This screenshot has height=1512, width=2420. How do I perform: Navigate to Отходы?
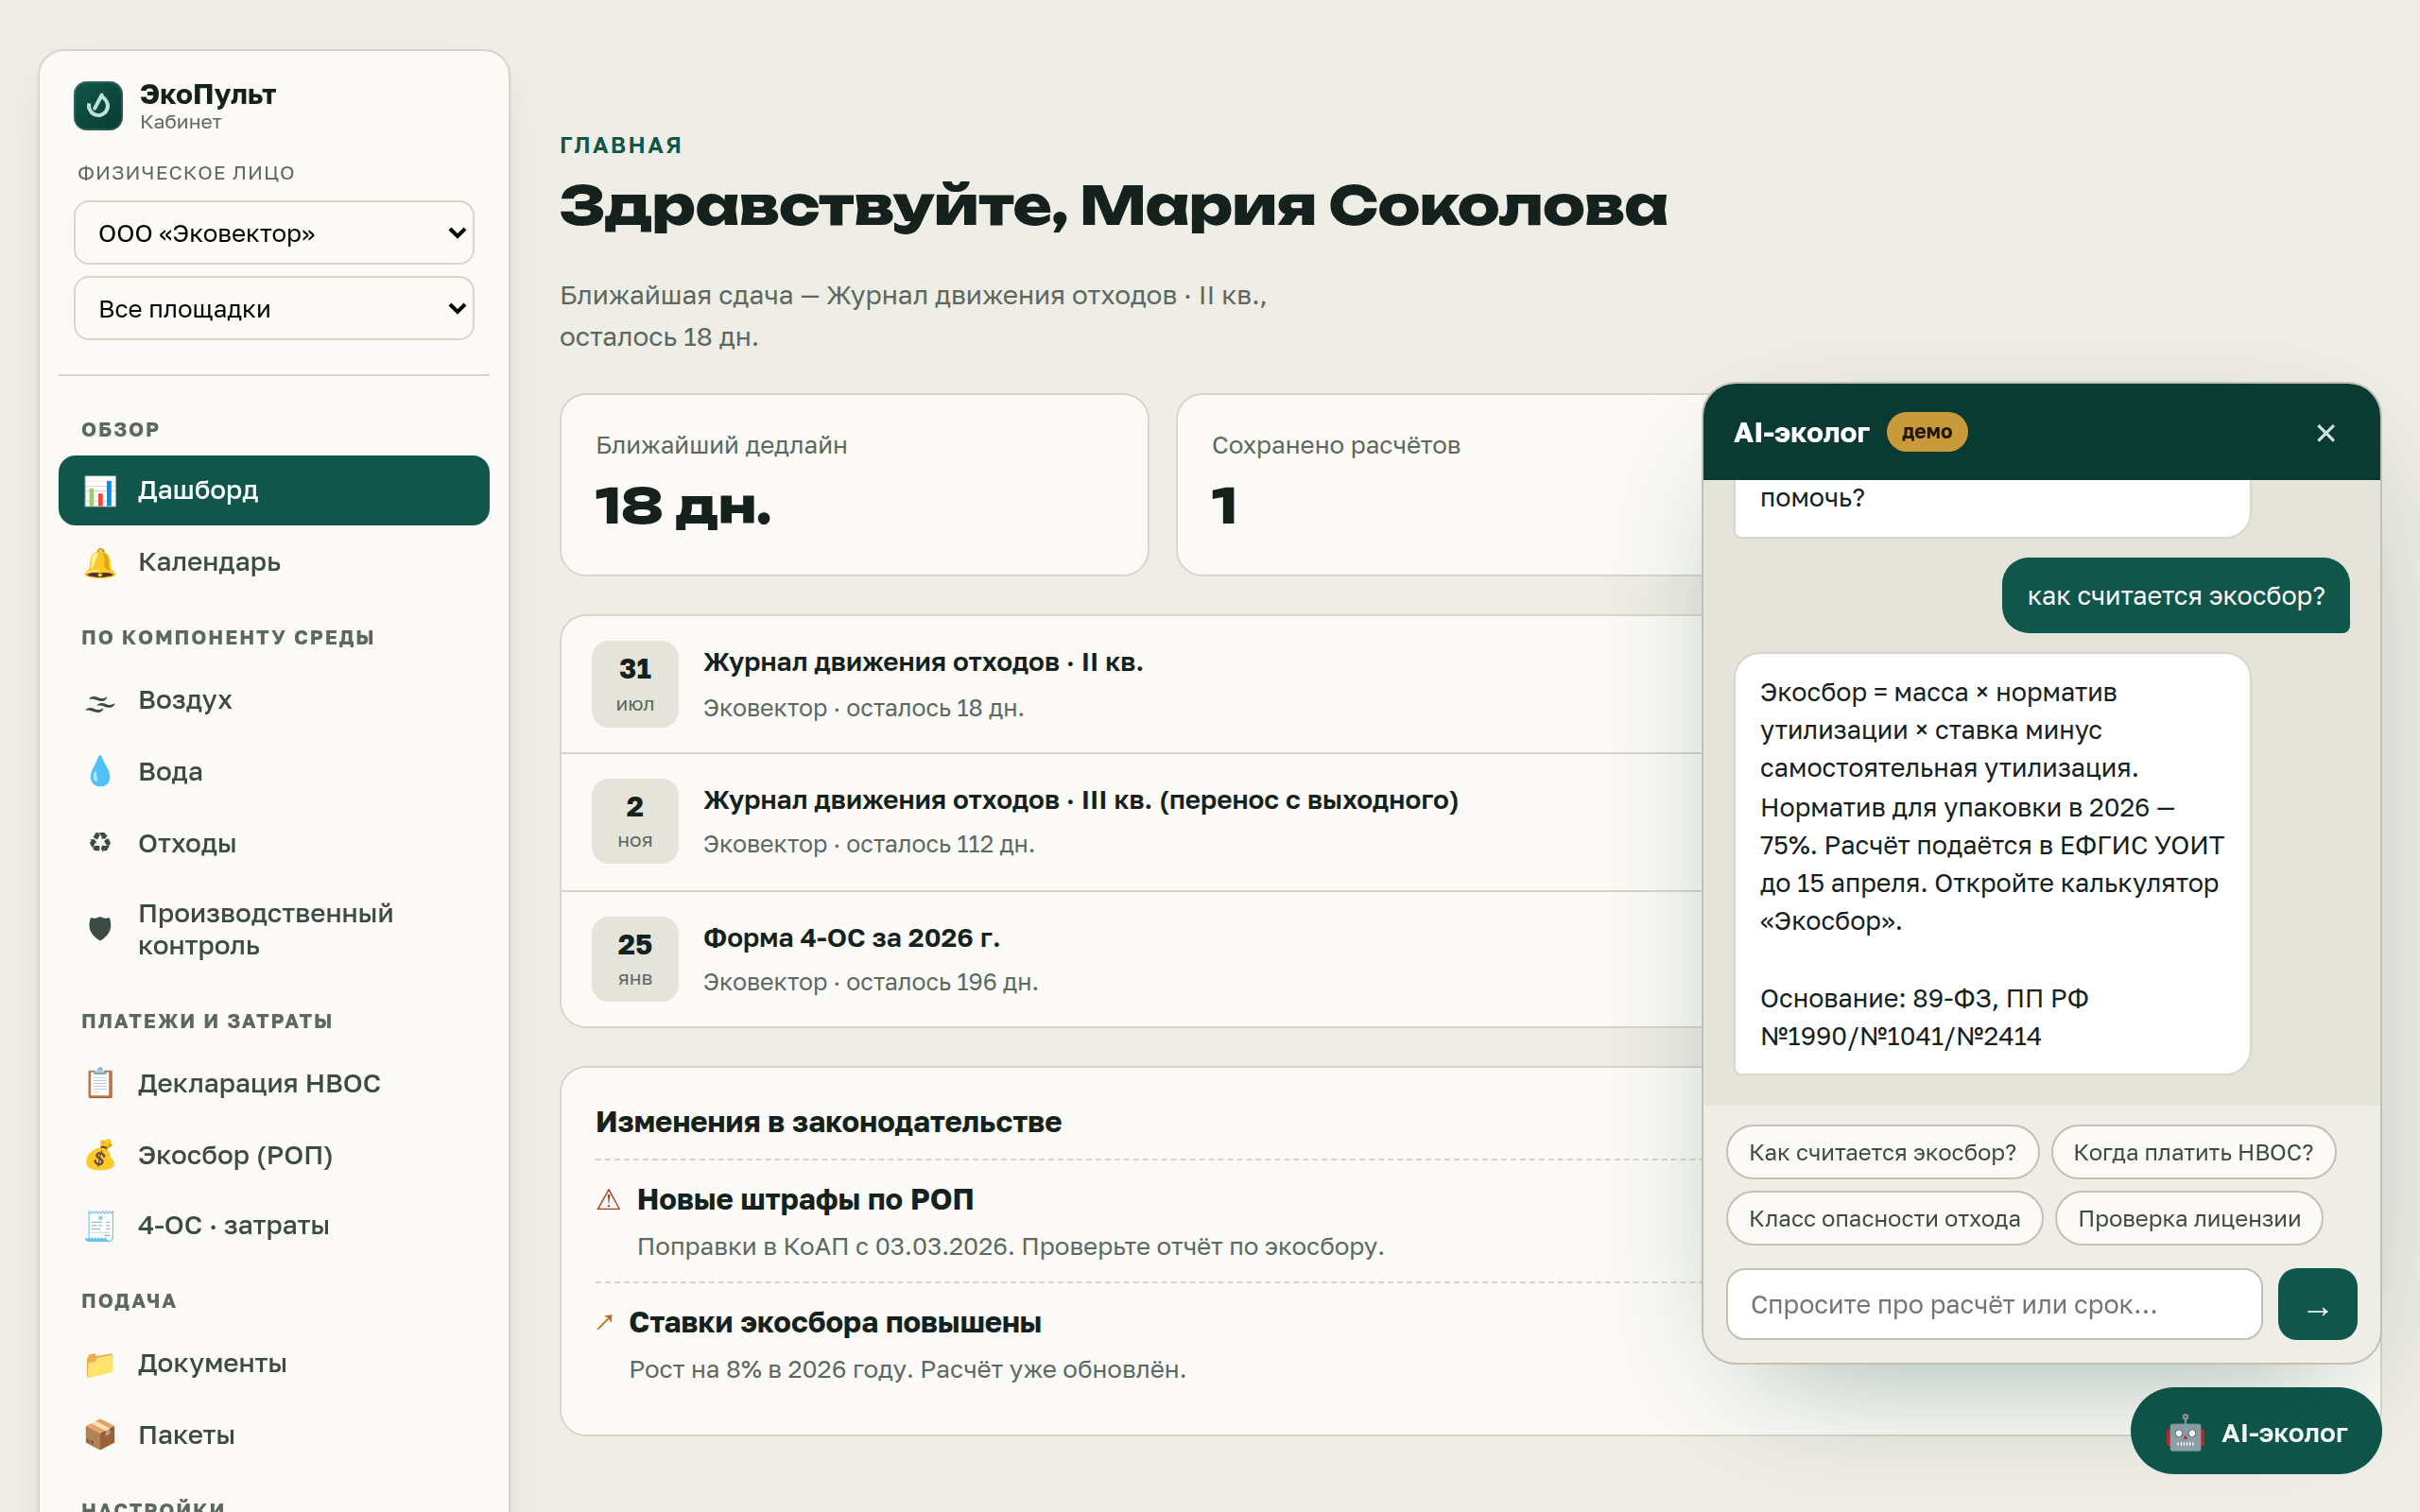[274, 844]
